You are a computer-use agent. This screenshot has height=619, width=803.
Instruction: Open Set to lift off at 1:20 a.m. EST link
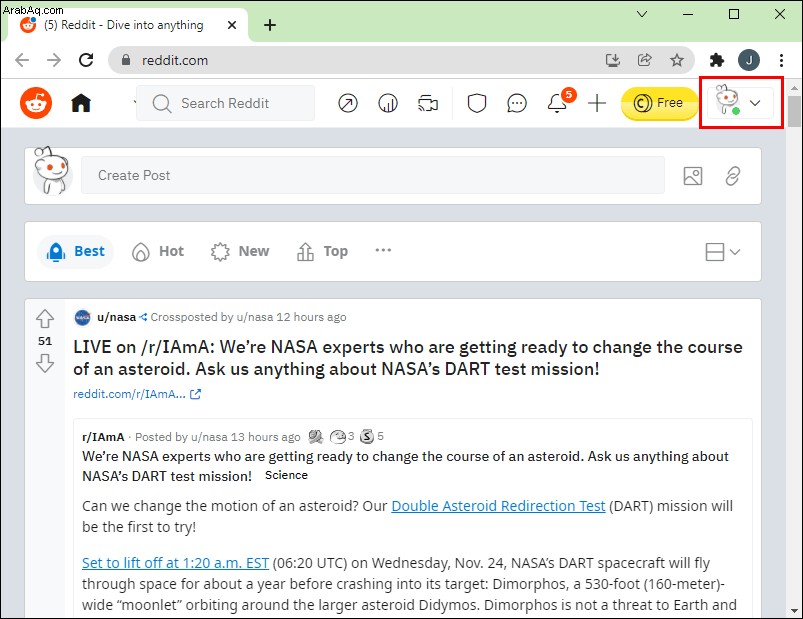(175, 563)
